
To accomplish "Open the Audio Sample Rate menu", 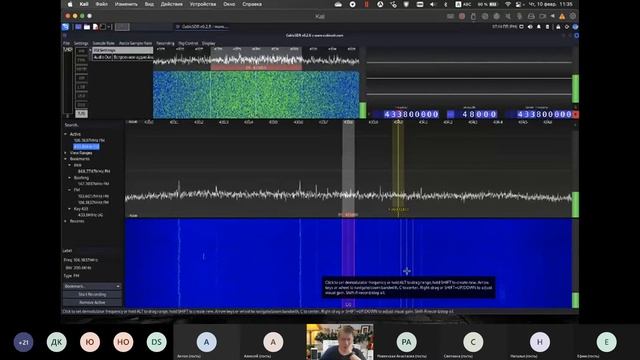I will click(135, 43).
